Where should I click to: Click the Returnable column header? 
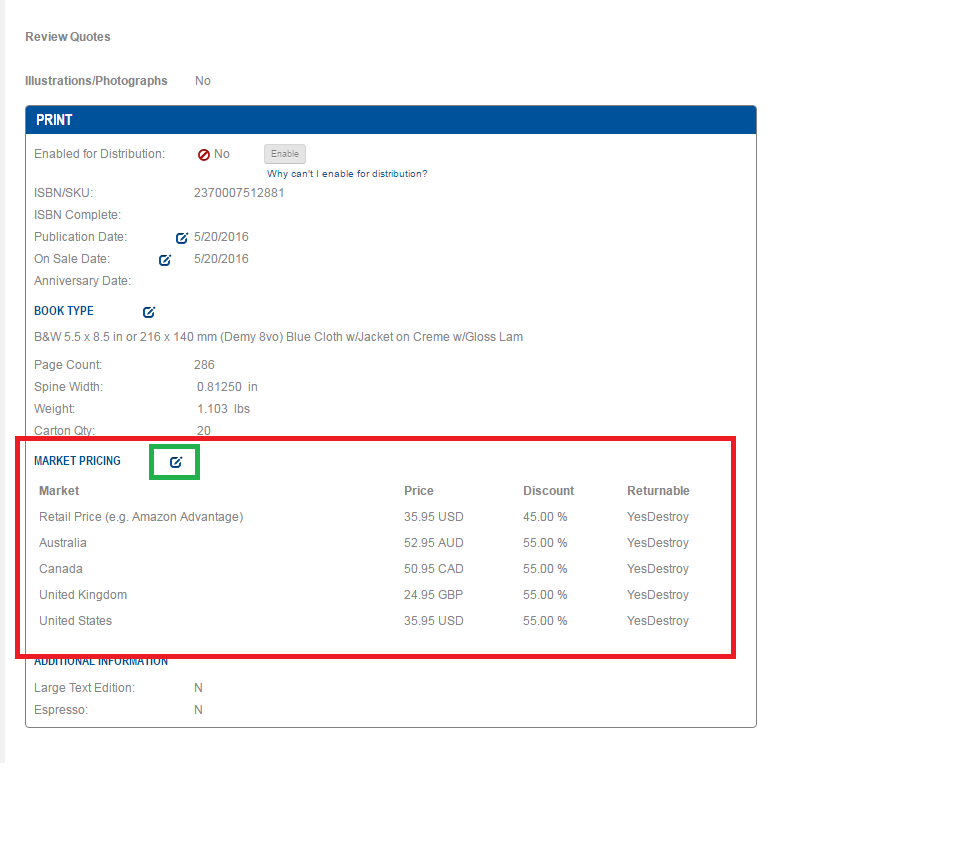658,491
